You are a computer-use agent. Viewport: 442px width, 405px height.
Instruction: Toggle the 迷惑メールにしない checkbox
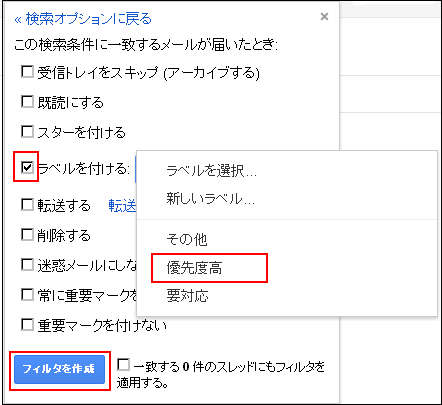[27, 265]
